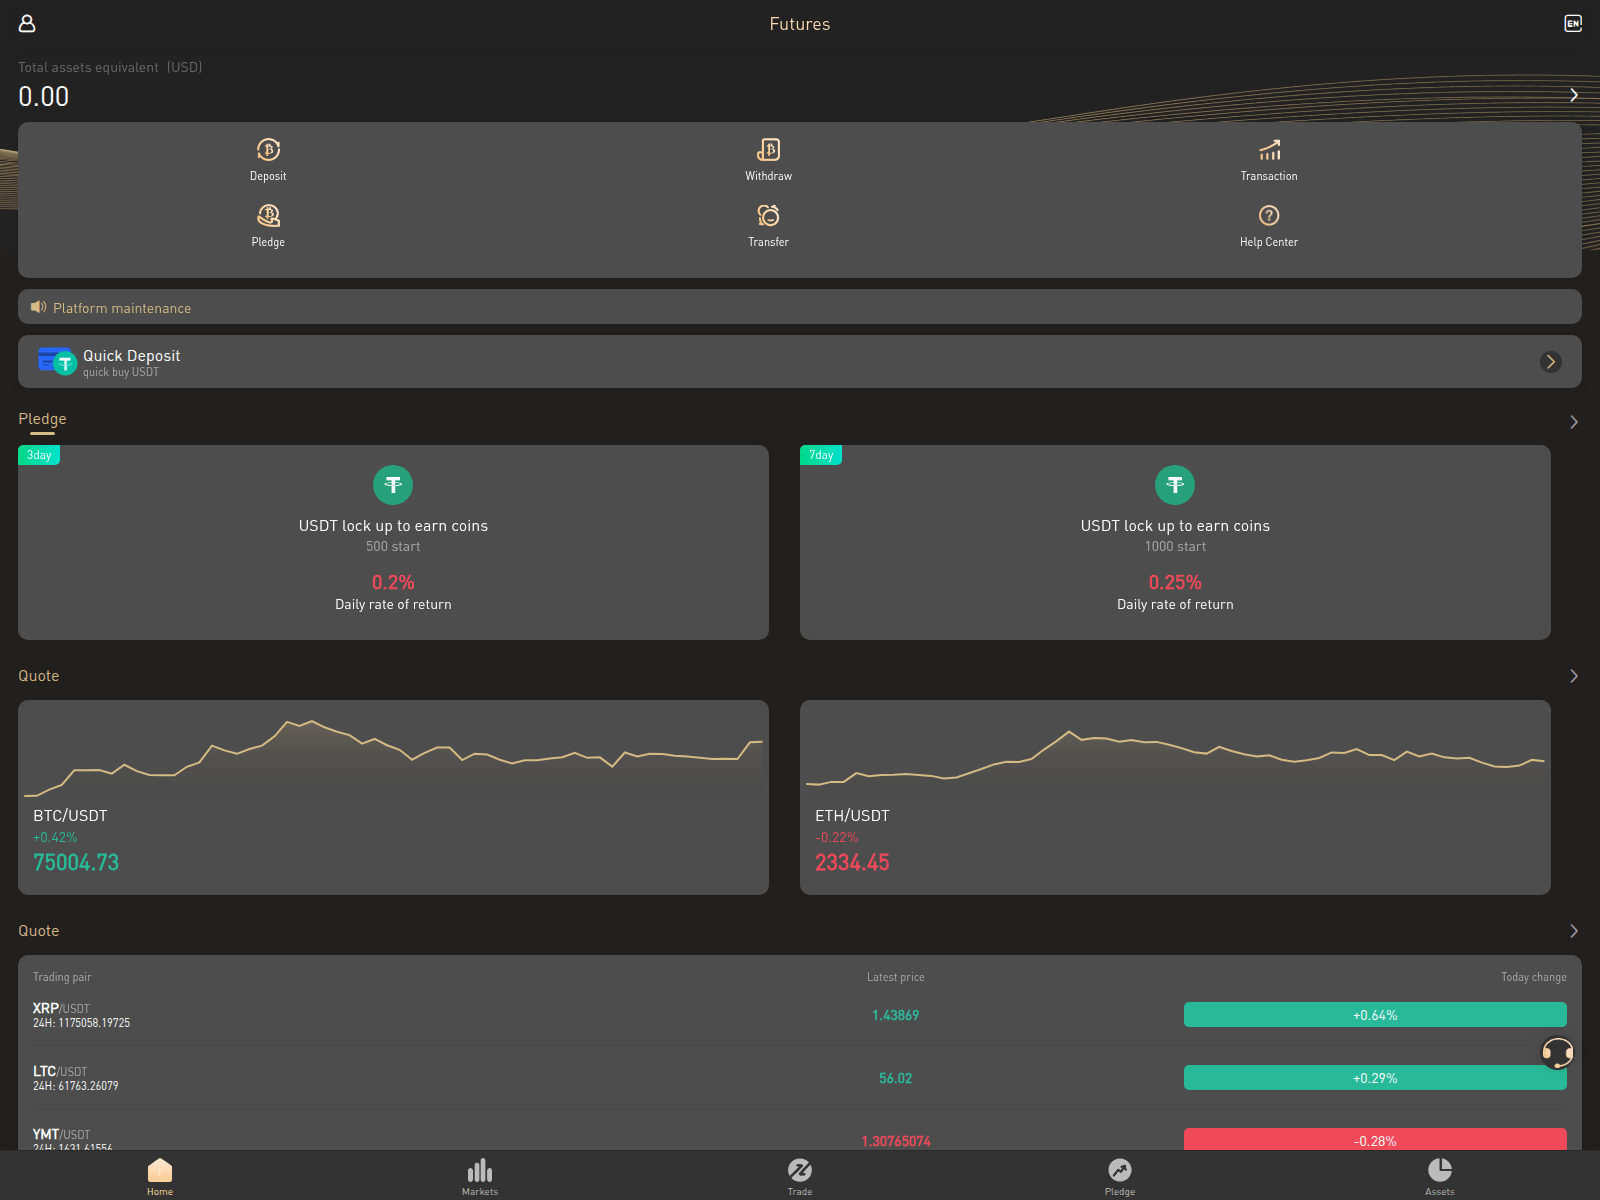Viewport: 1600px width, 1200px height.
Task: Switch to the Trade tab
Action: click(x=800, y=1176)
